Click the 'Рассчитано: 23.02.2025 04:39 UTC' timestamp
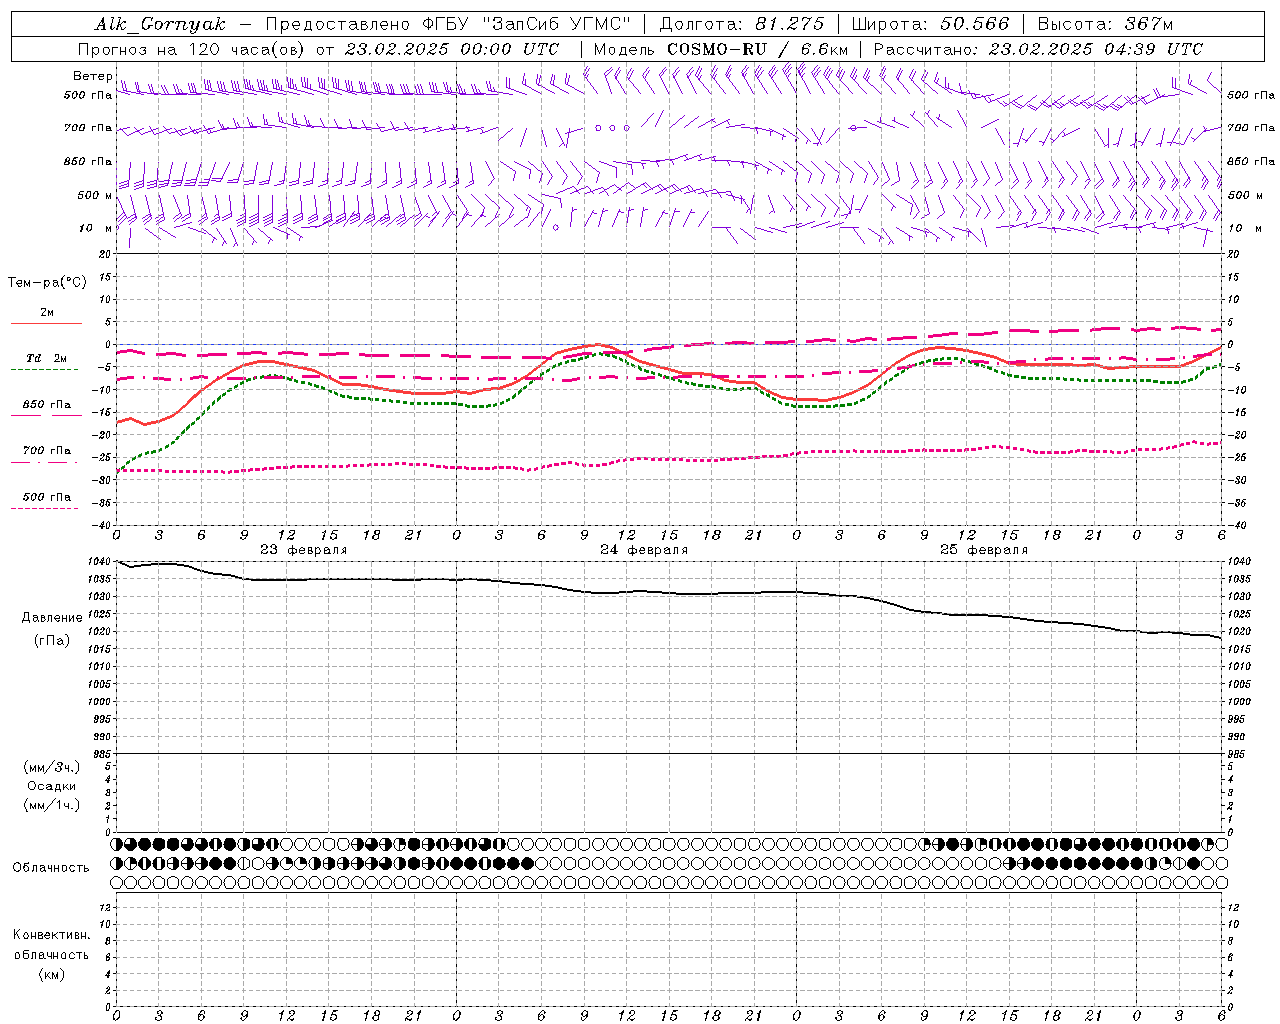 point(1038,49)
